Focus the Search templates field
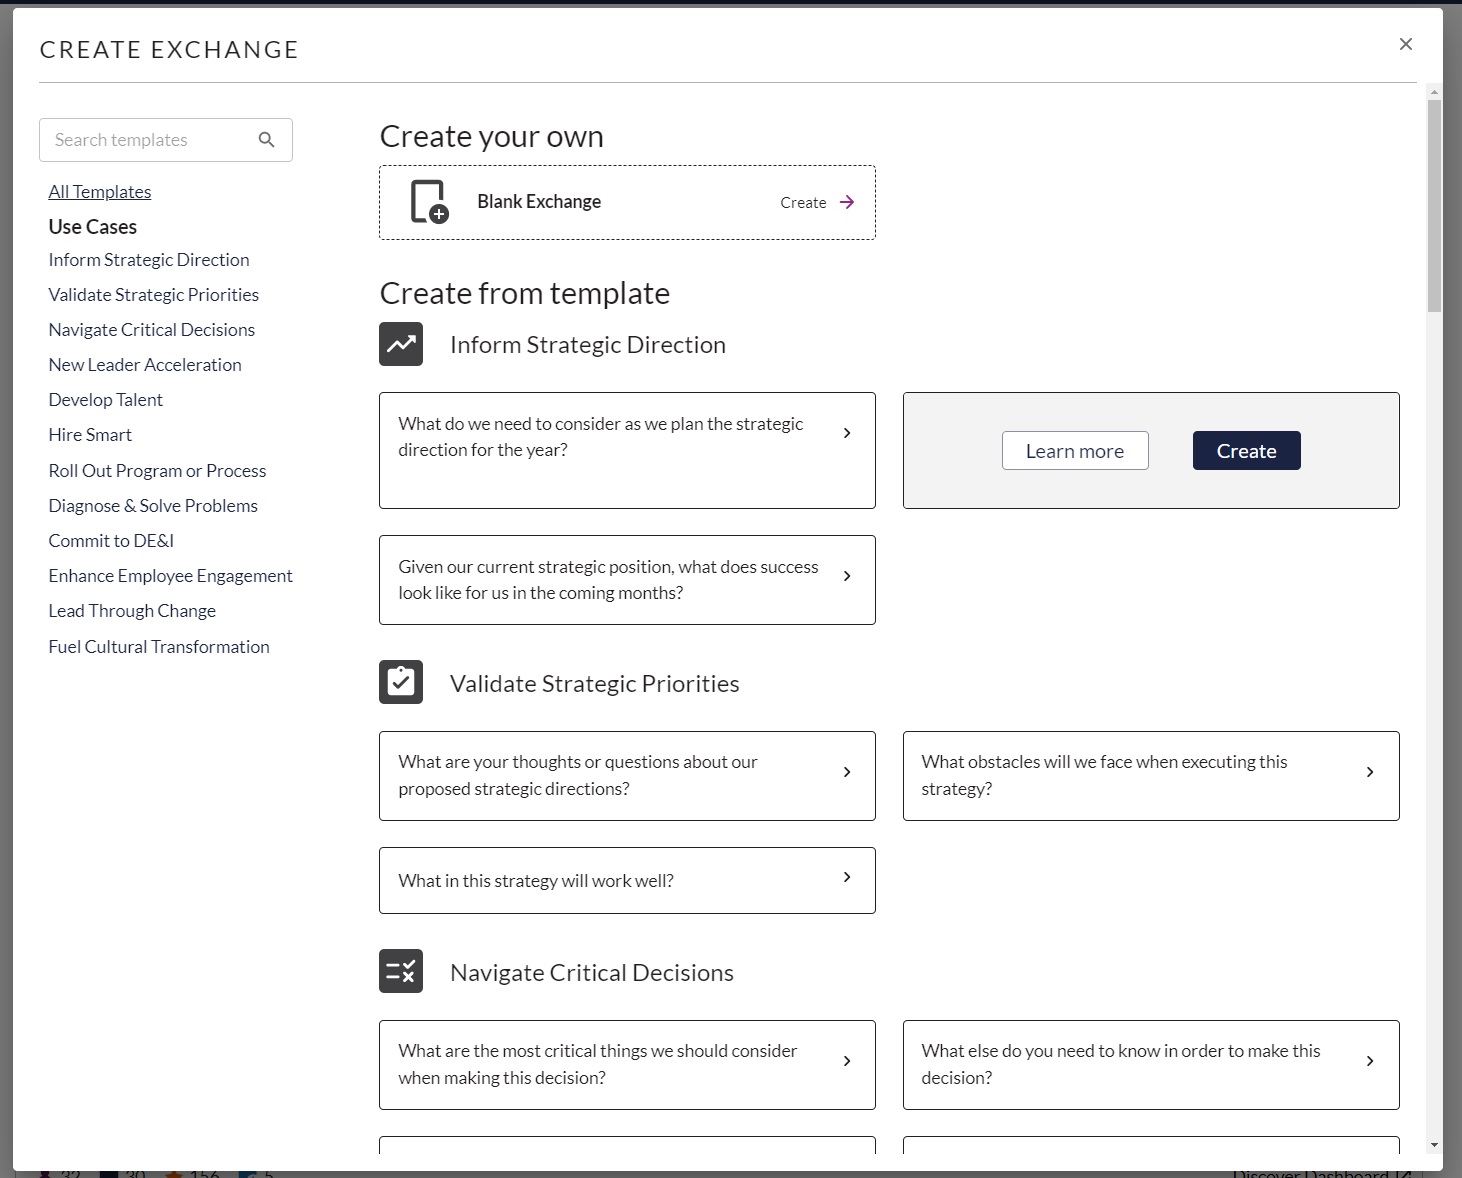The image size is (1462, 1178). pyautogui.click(x=166, y=140)
